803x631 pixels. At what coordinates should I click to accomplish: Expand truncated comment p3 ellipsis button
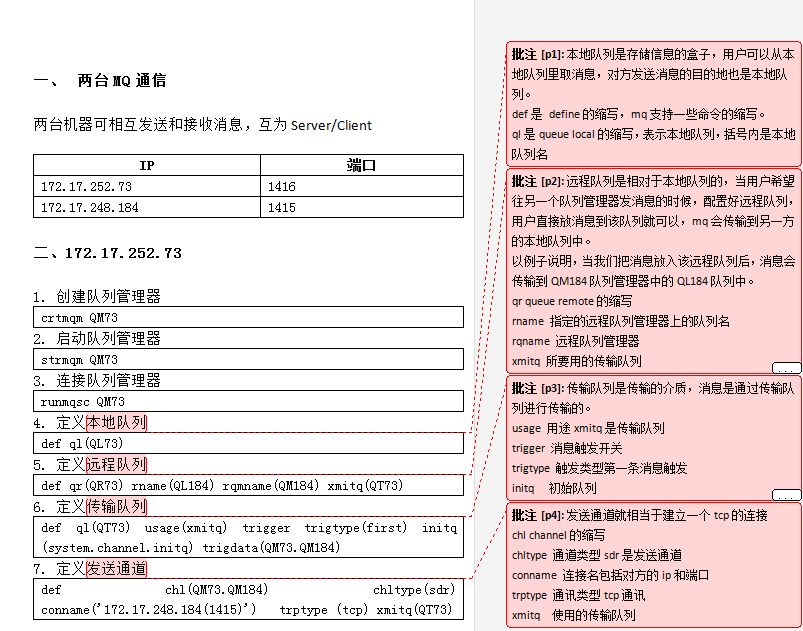click(786, 495)
